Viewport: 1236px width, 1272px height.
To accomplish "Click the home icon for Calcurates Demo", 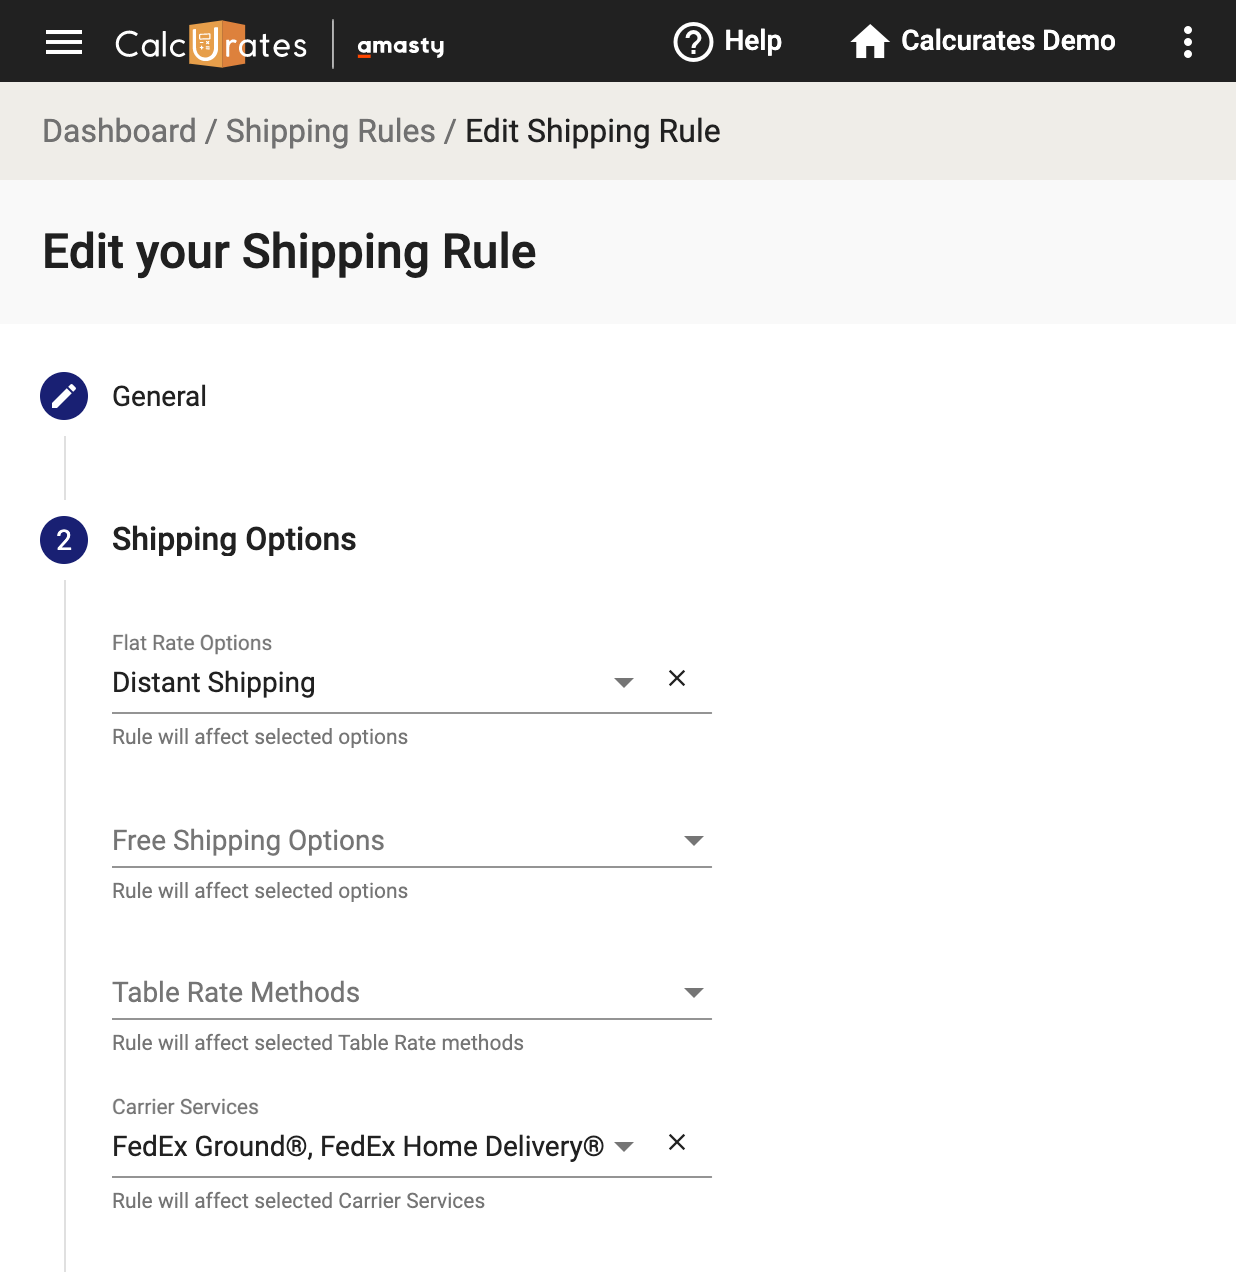I will 869,42.
